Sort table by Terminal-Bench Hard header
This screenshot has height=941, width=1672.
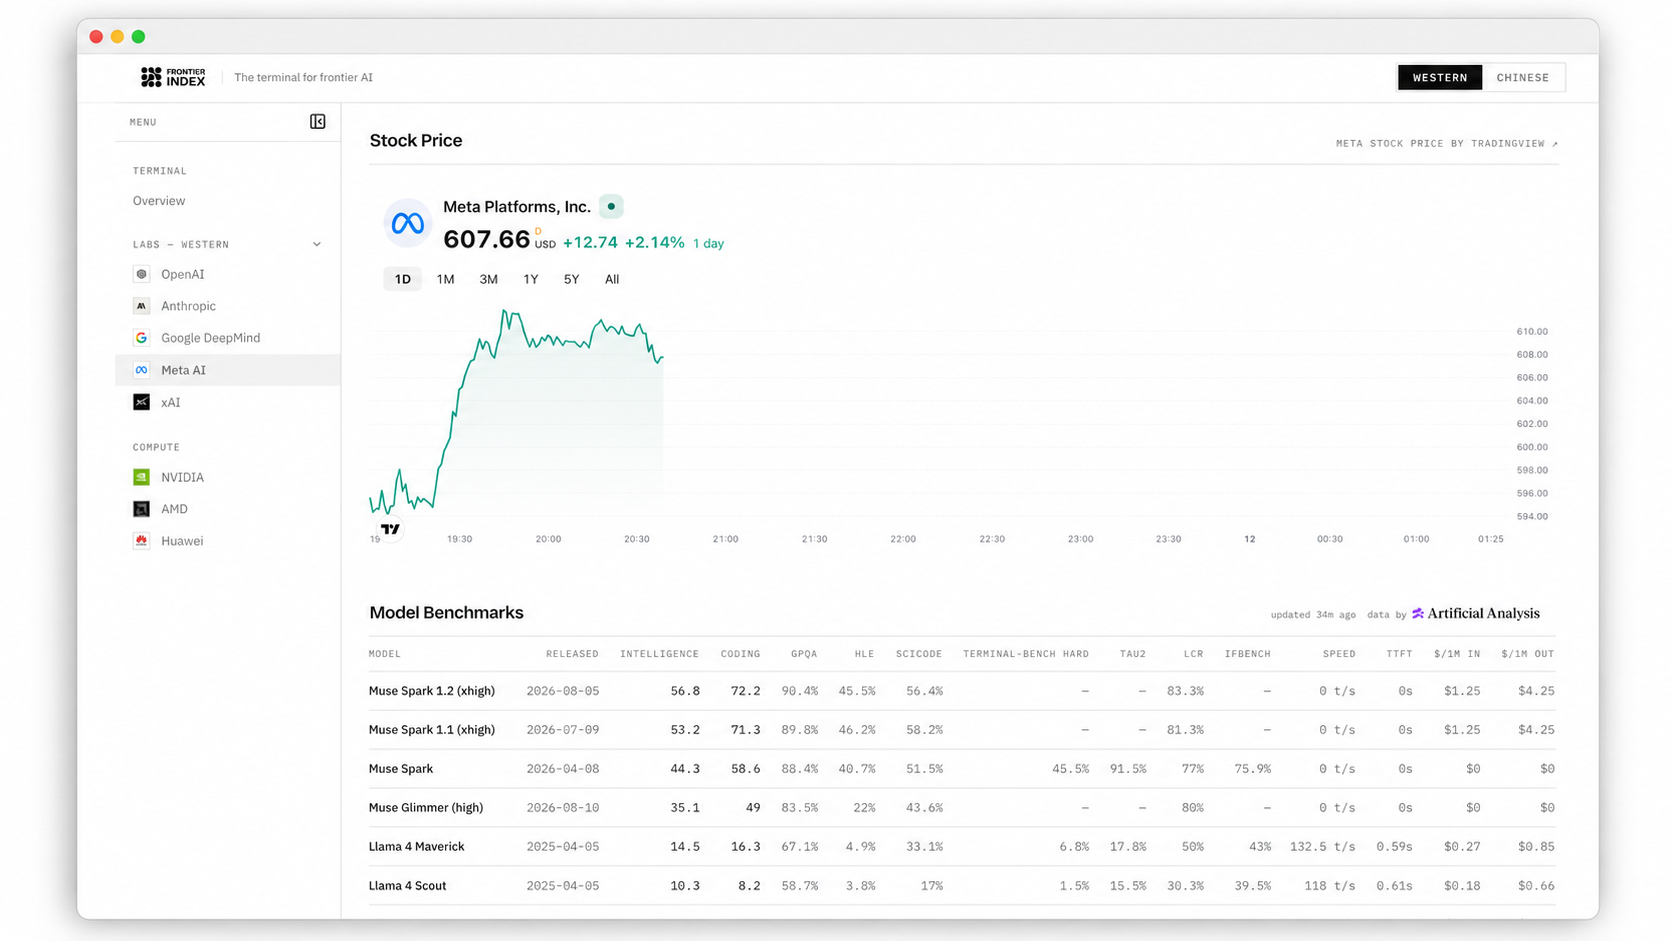point(1026,654)
